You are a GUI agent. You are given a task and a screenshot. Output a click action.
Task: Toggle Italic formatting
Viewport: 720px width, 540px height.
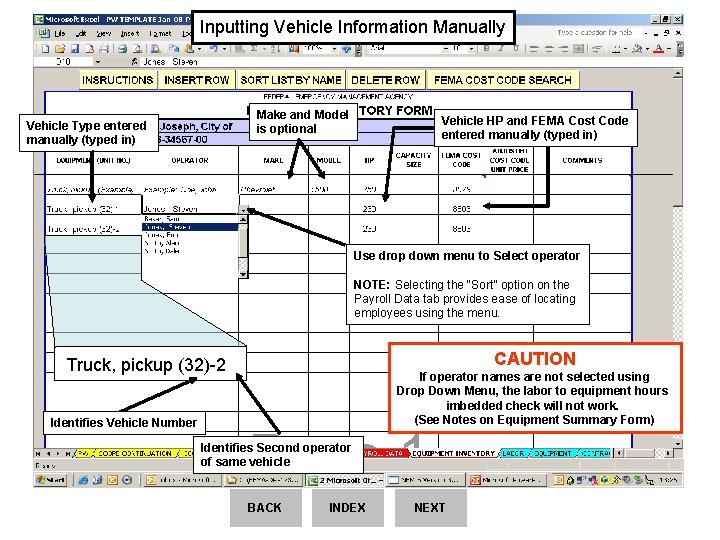coord(501,49)
